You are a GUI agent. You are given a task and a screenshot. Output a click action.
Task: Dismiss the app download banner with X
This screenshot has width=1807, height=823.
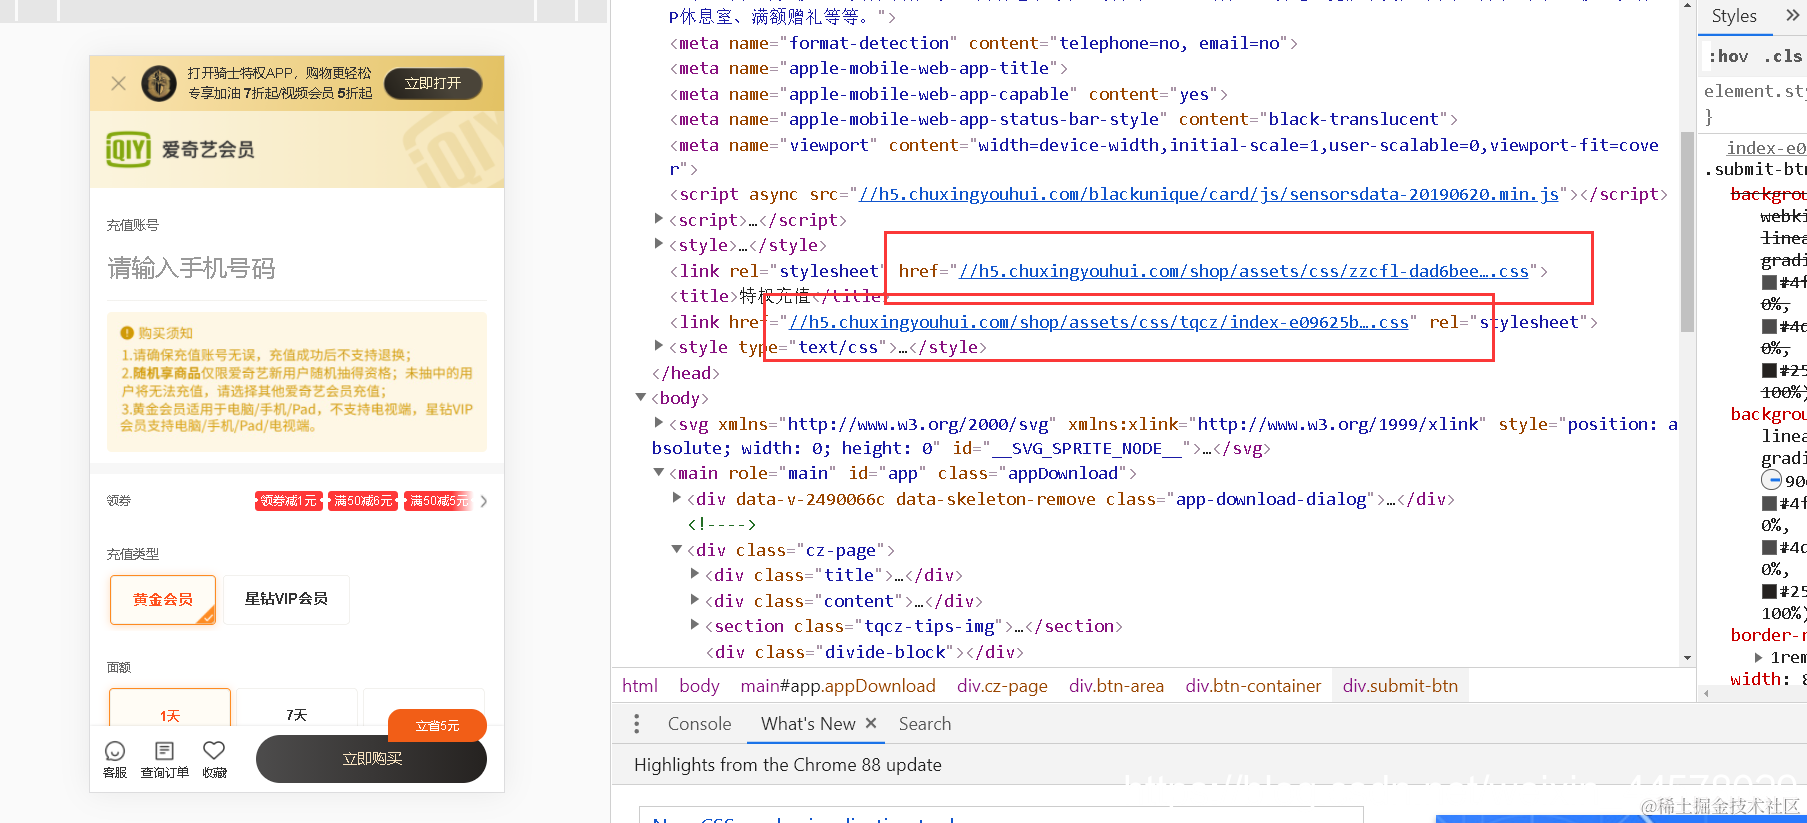(118, 83)
